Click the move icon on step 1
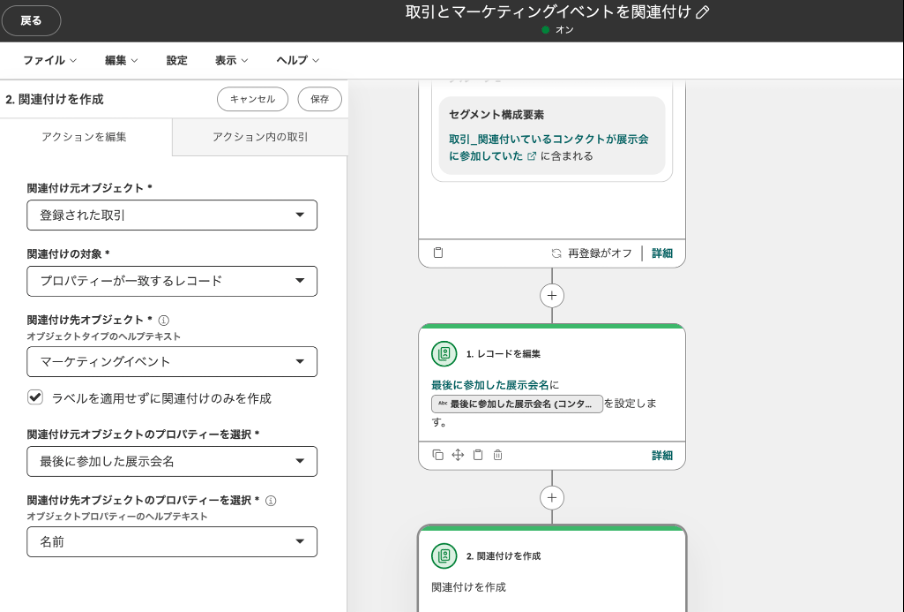The width and height of the screenshot is (904, 612). pos(458,455)
